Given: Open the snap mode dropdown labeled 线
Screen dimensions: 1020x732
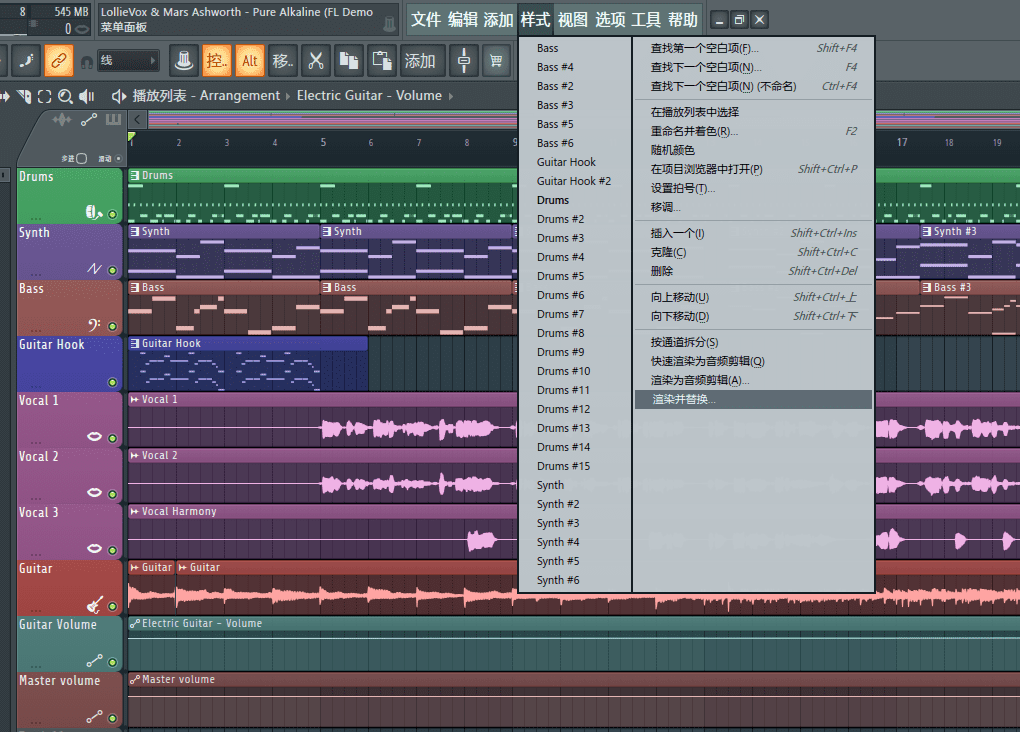Looking at the screenshot, I should pos(128,61).
